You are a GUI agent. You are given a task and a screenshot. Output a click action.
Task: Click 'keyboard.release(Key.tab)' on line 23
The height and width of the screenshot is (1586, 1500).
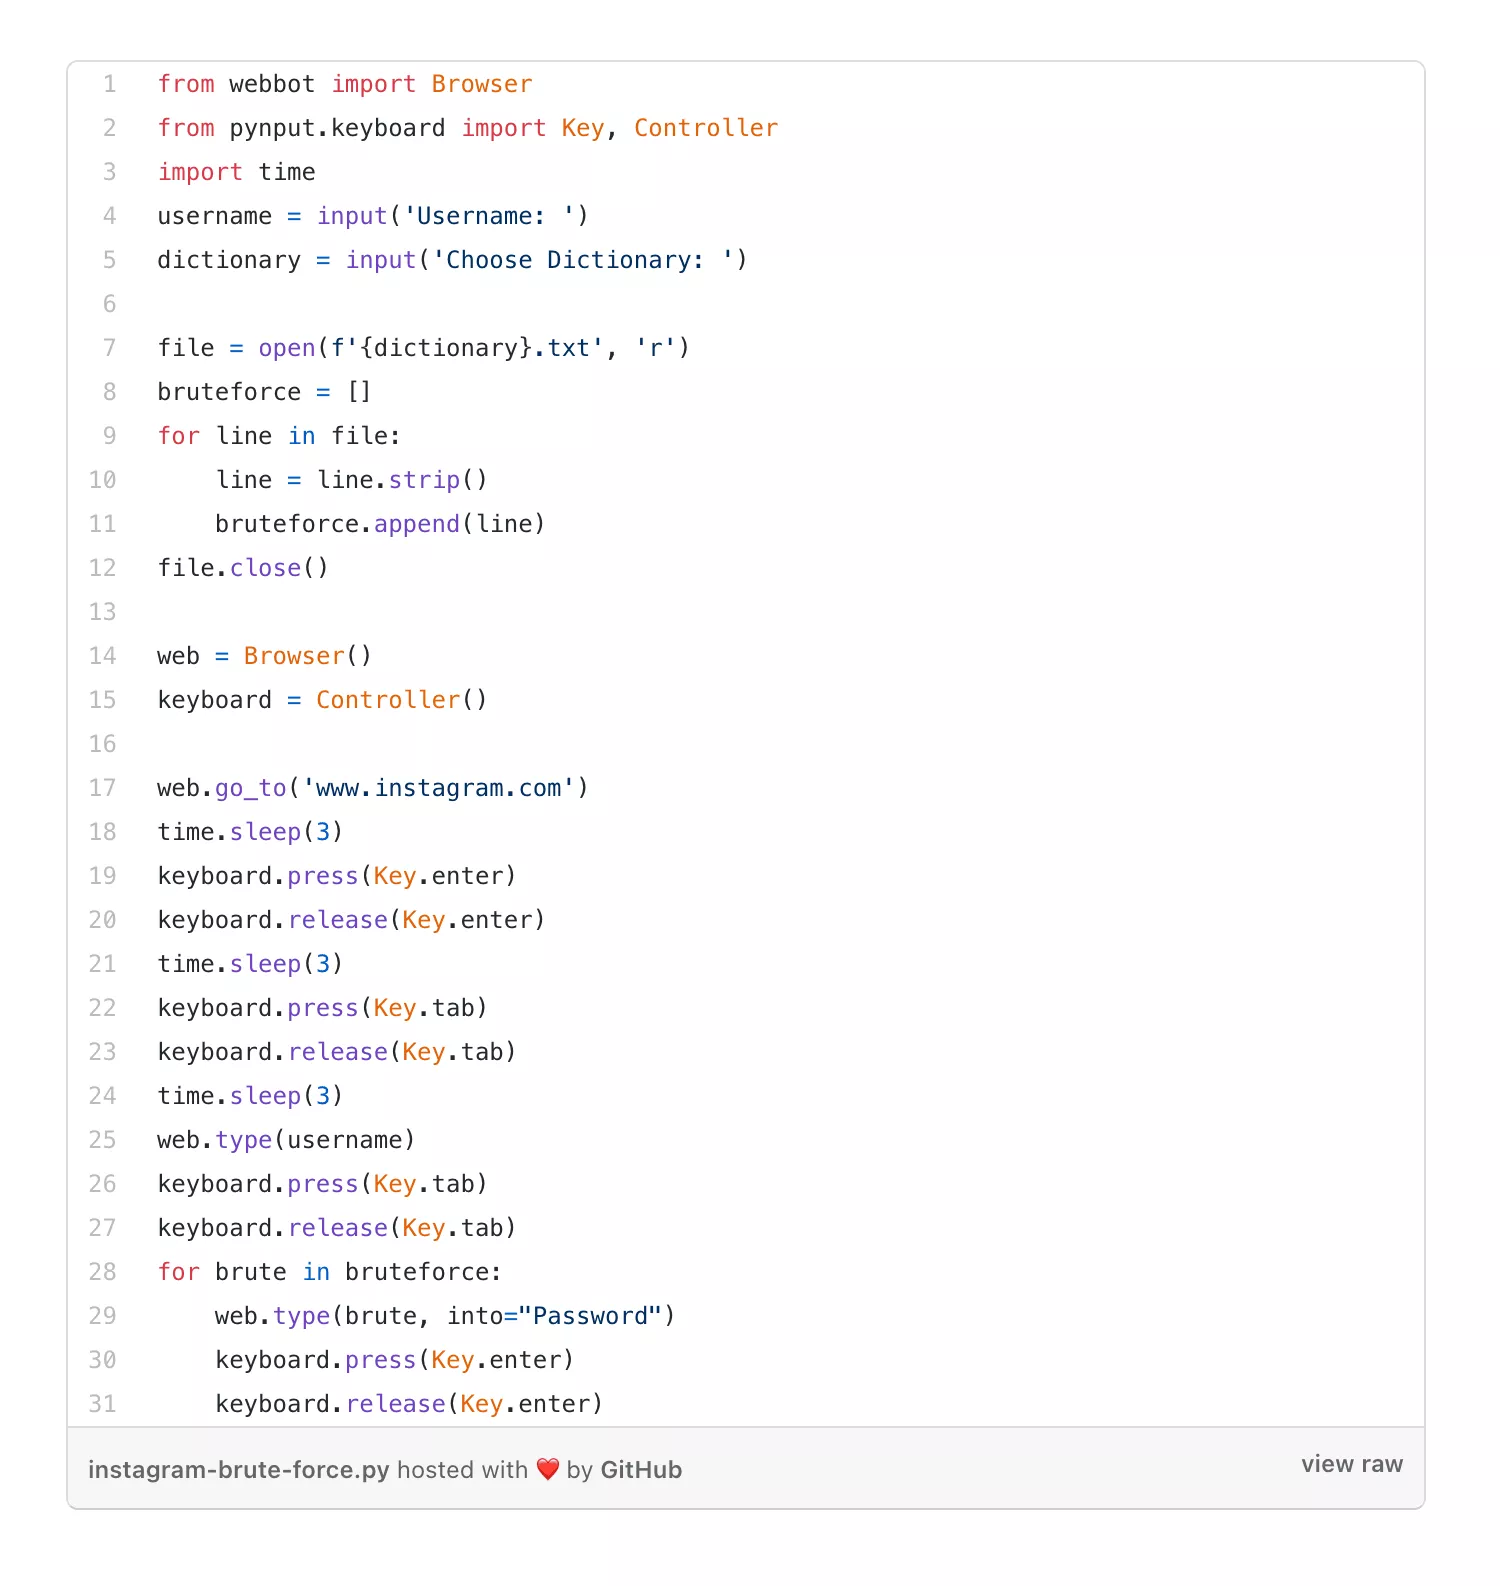pos(337,1052)
